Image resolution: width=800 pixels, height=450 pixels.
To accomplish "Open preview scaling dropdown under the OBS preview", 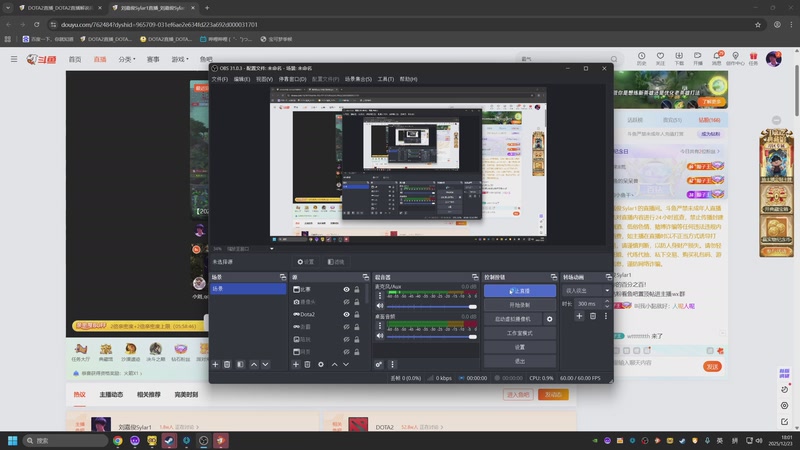I will click(271, 249).
